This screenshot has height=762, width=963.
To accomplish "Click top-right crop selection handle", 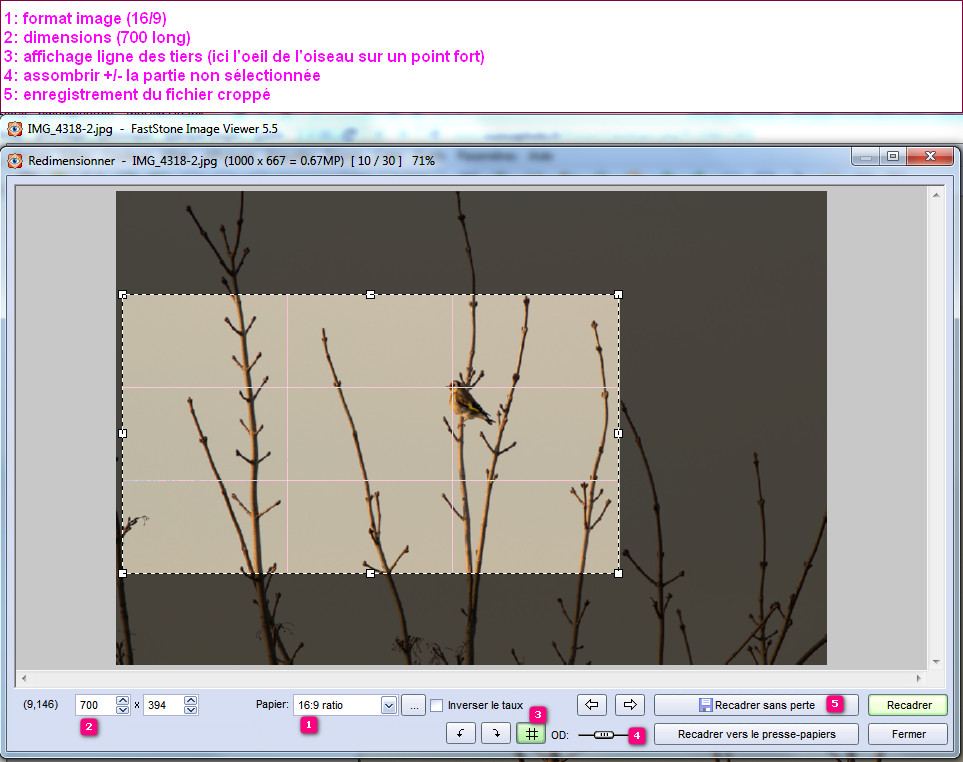I will pyautogui.click(x=618, y=295).
